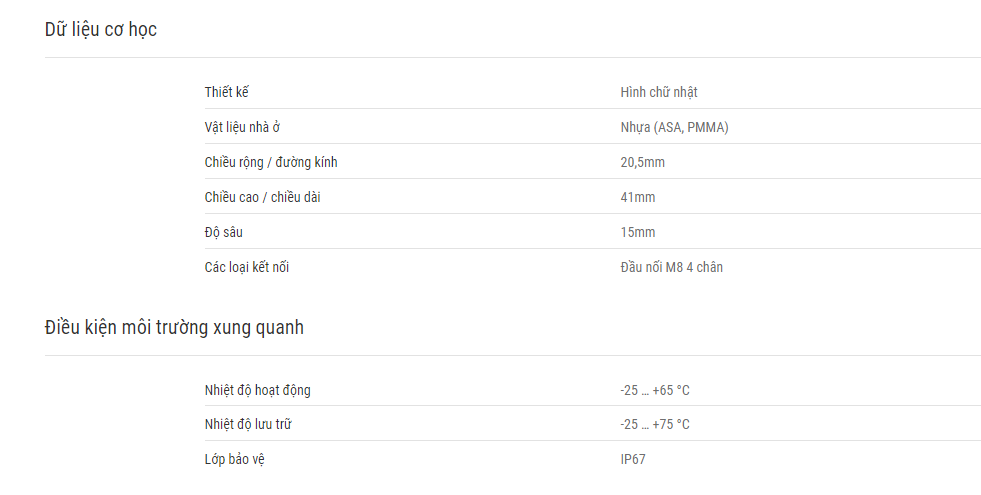Click the 'Nhiệt độ lưu trữ' label

pos(248,424)
